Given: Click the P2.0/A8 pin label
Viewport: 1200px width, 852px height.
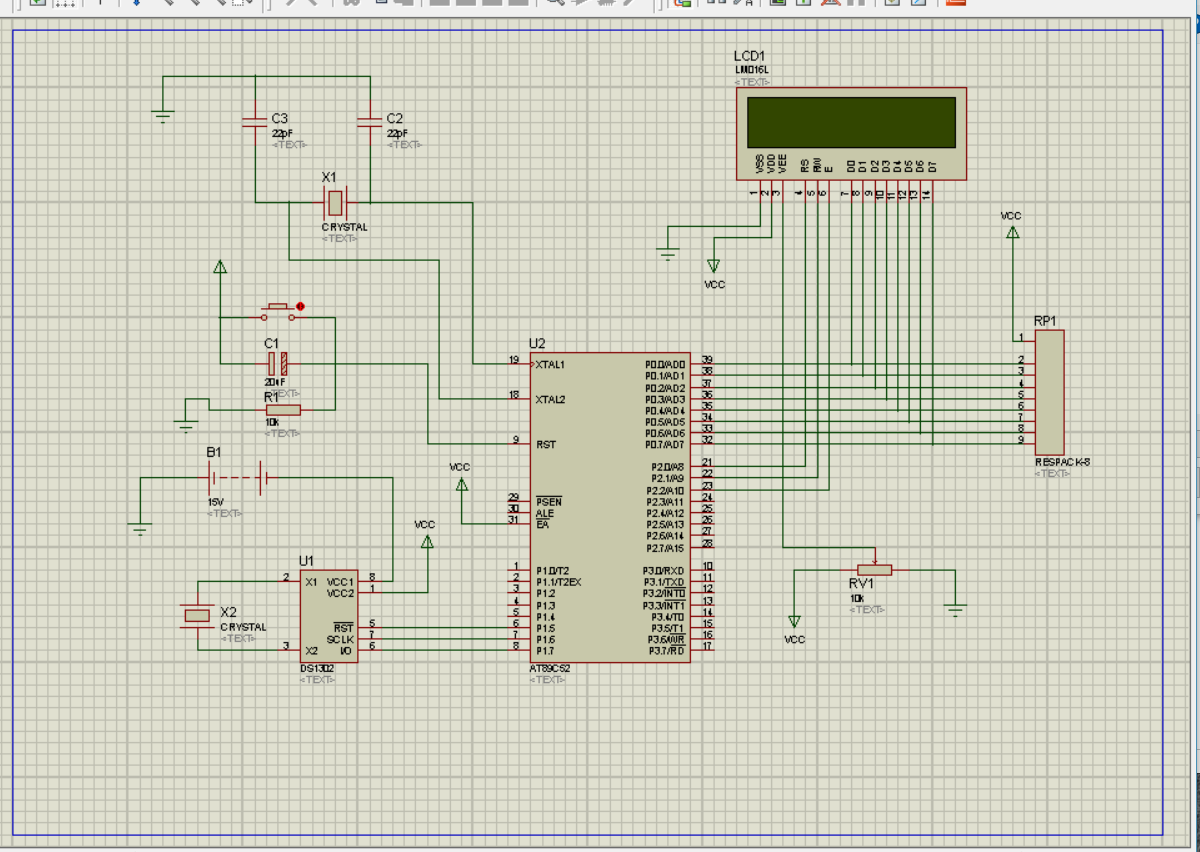Looking at the screenshot, I should coord(668,467).
